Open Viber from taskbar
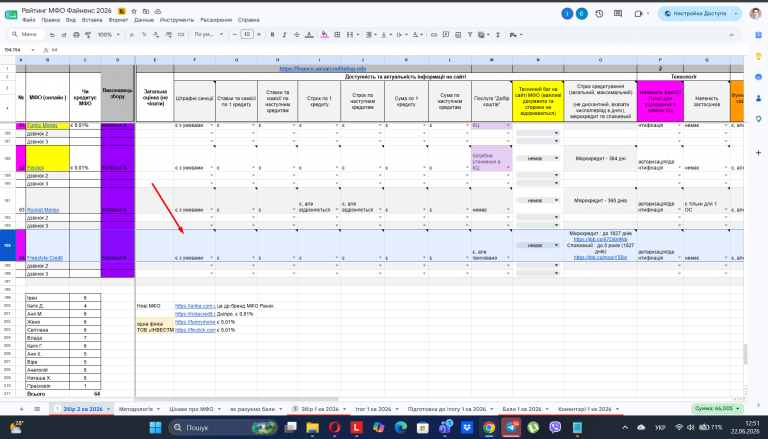Viewport: 768px width, 439px height. (555, 427)
